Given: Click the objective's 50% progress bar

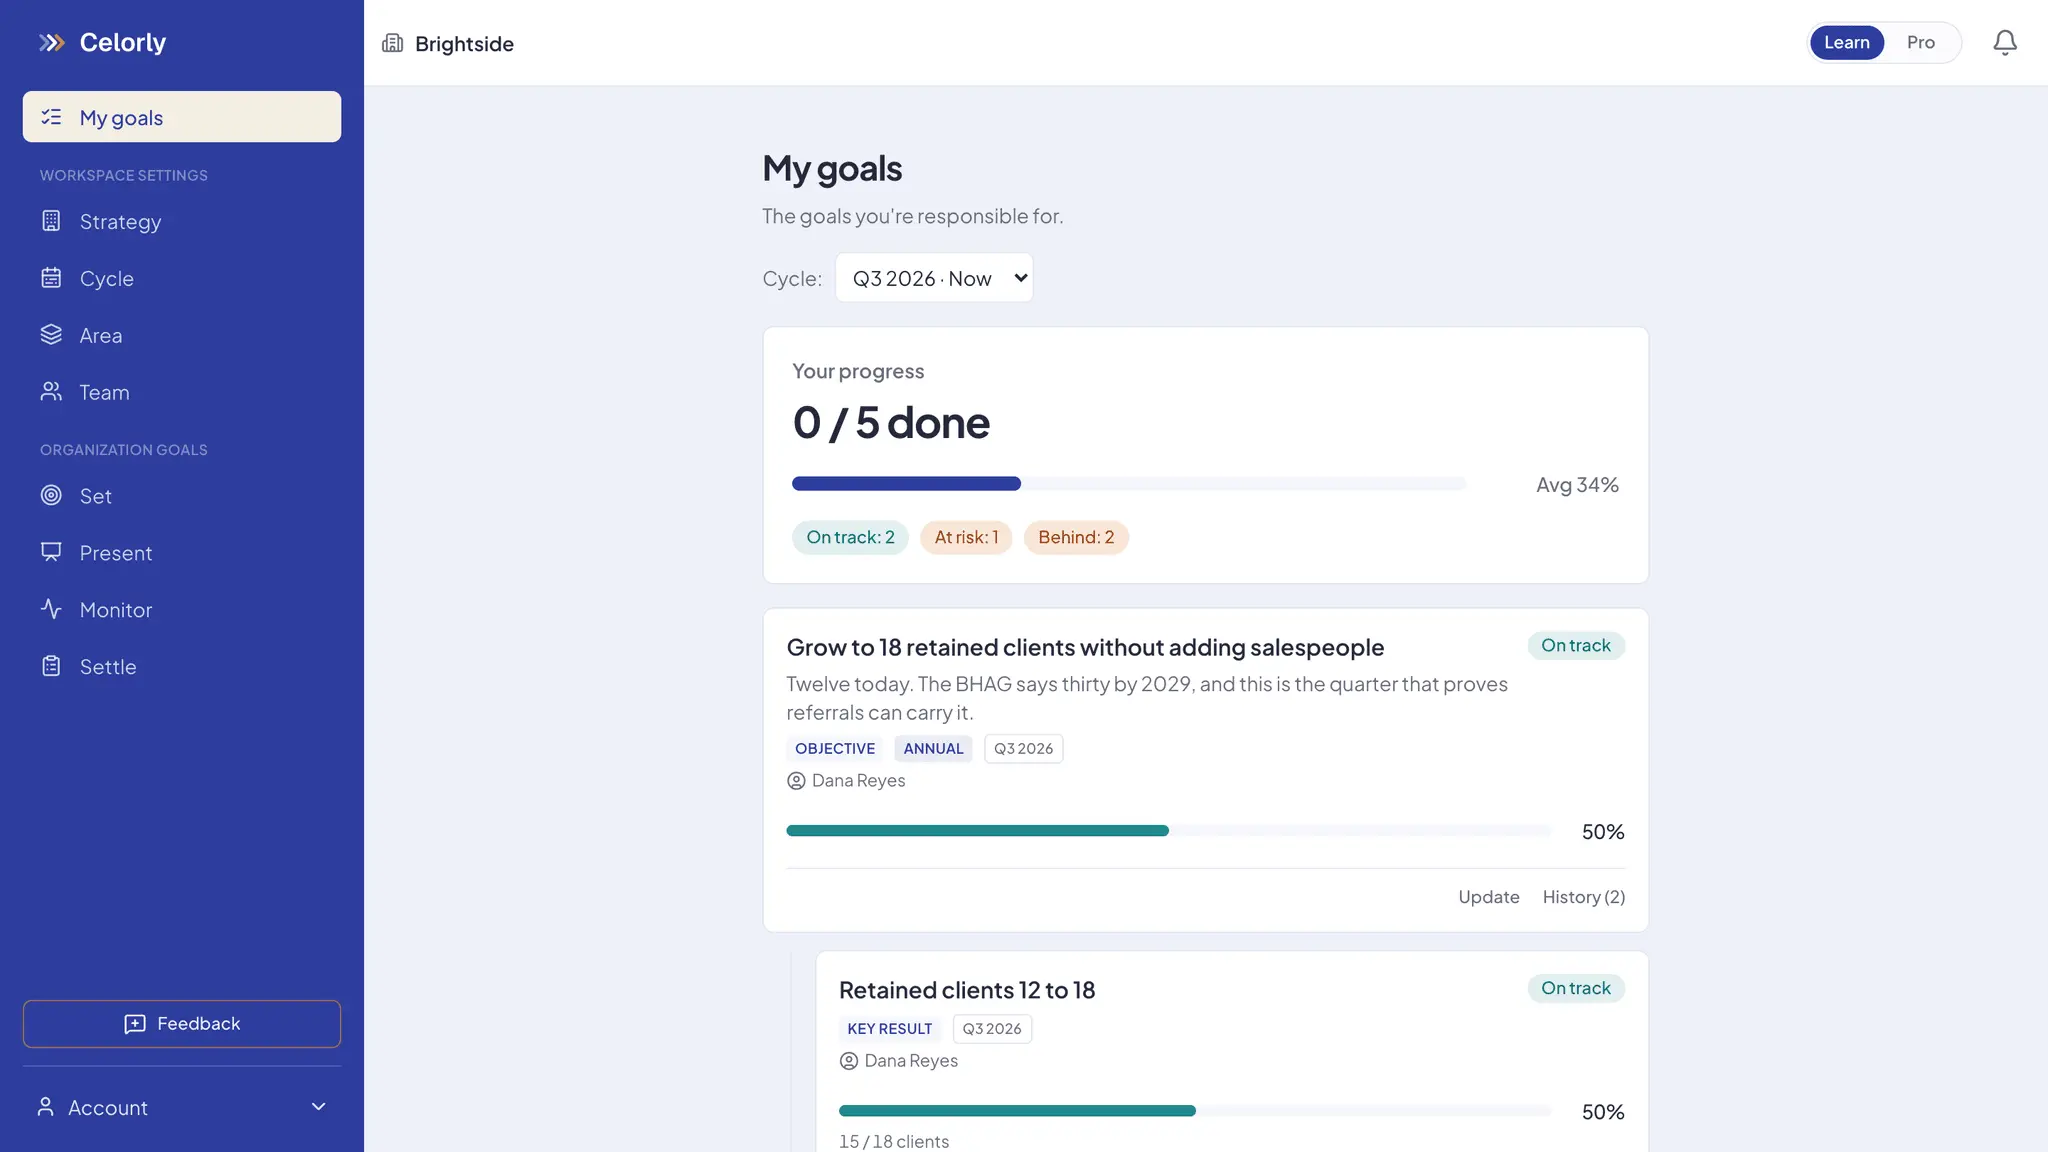Looking at the screenshot, I should click(1169, 831).
